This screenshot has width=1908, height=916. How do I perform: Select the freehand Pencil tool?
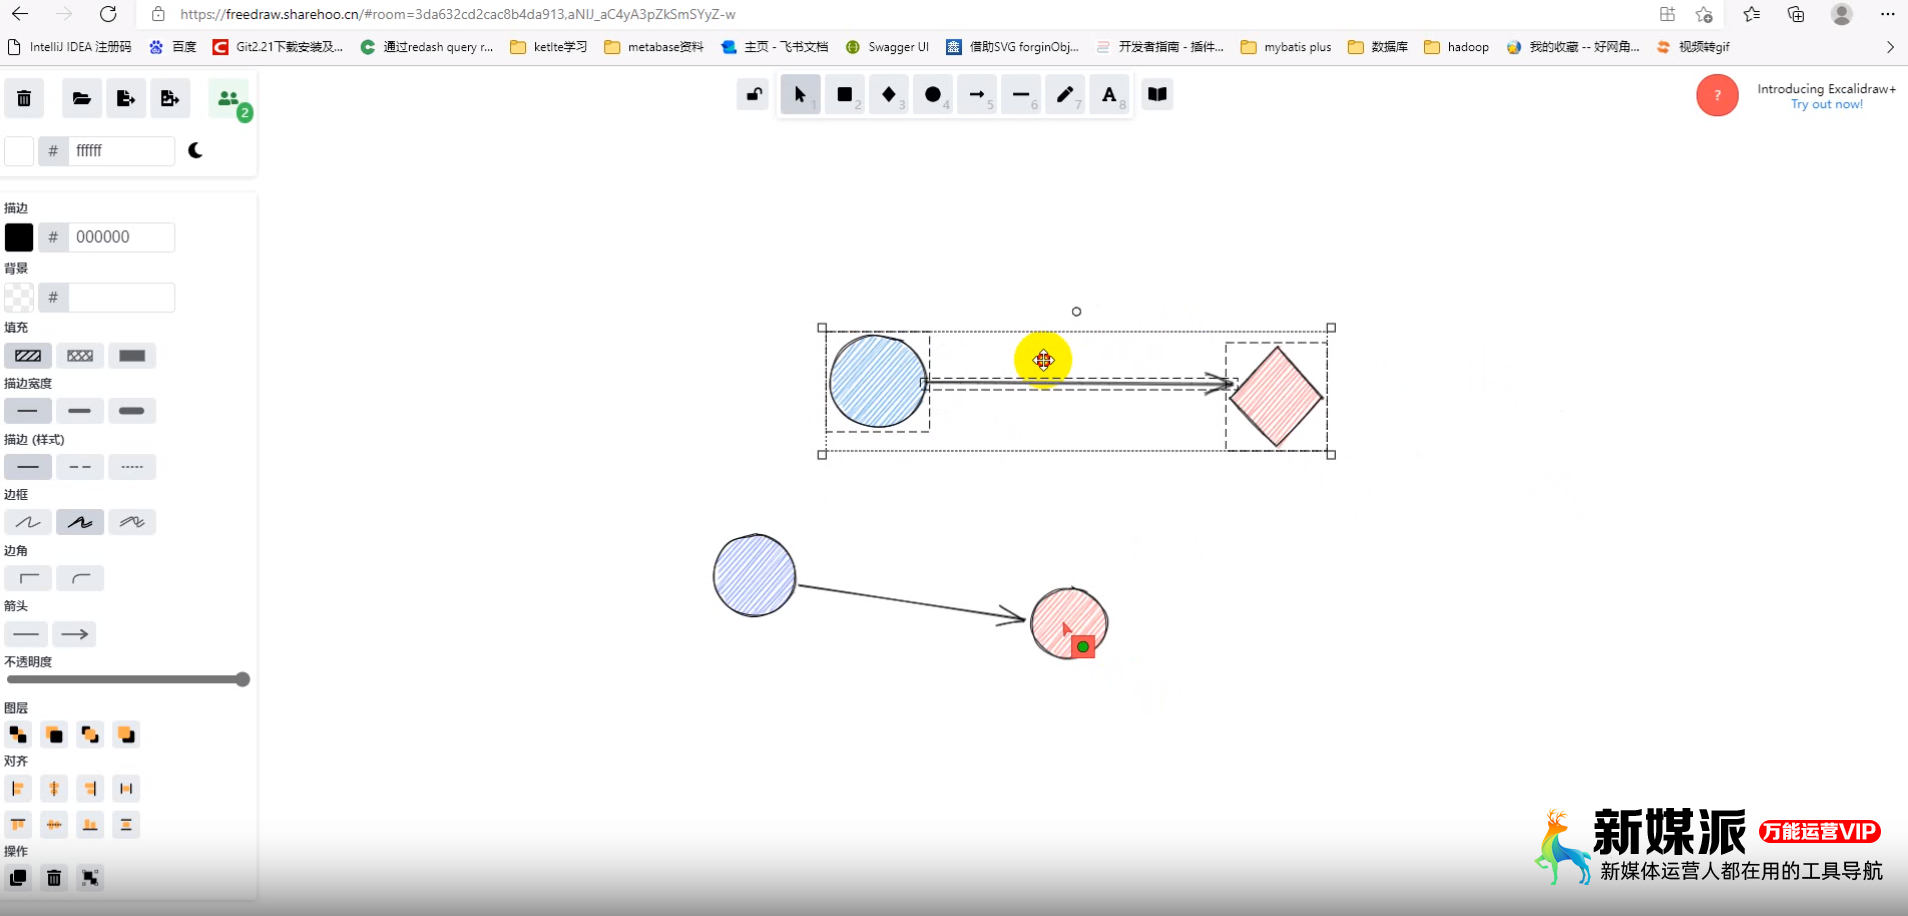point(1065,95)
